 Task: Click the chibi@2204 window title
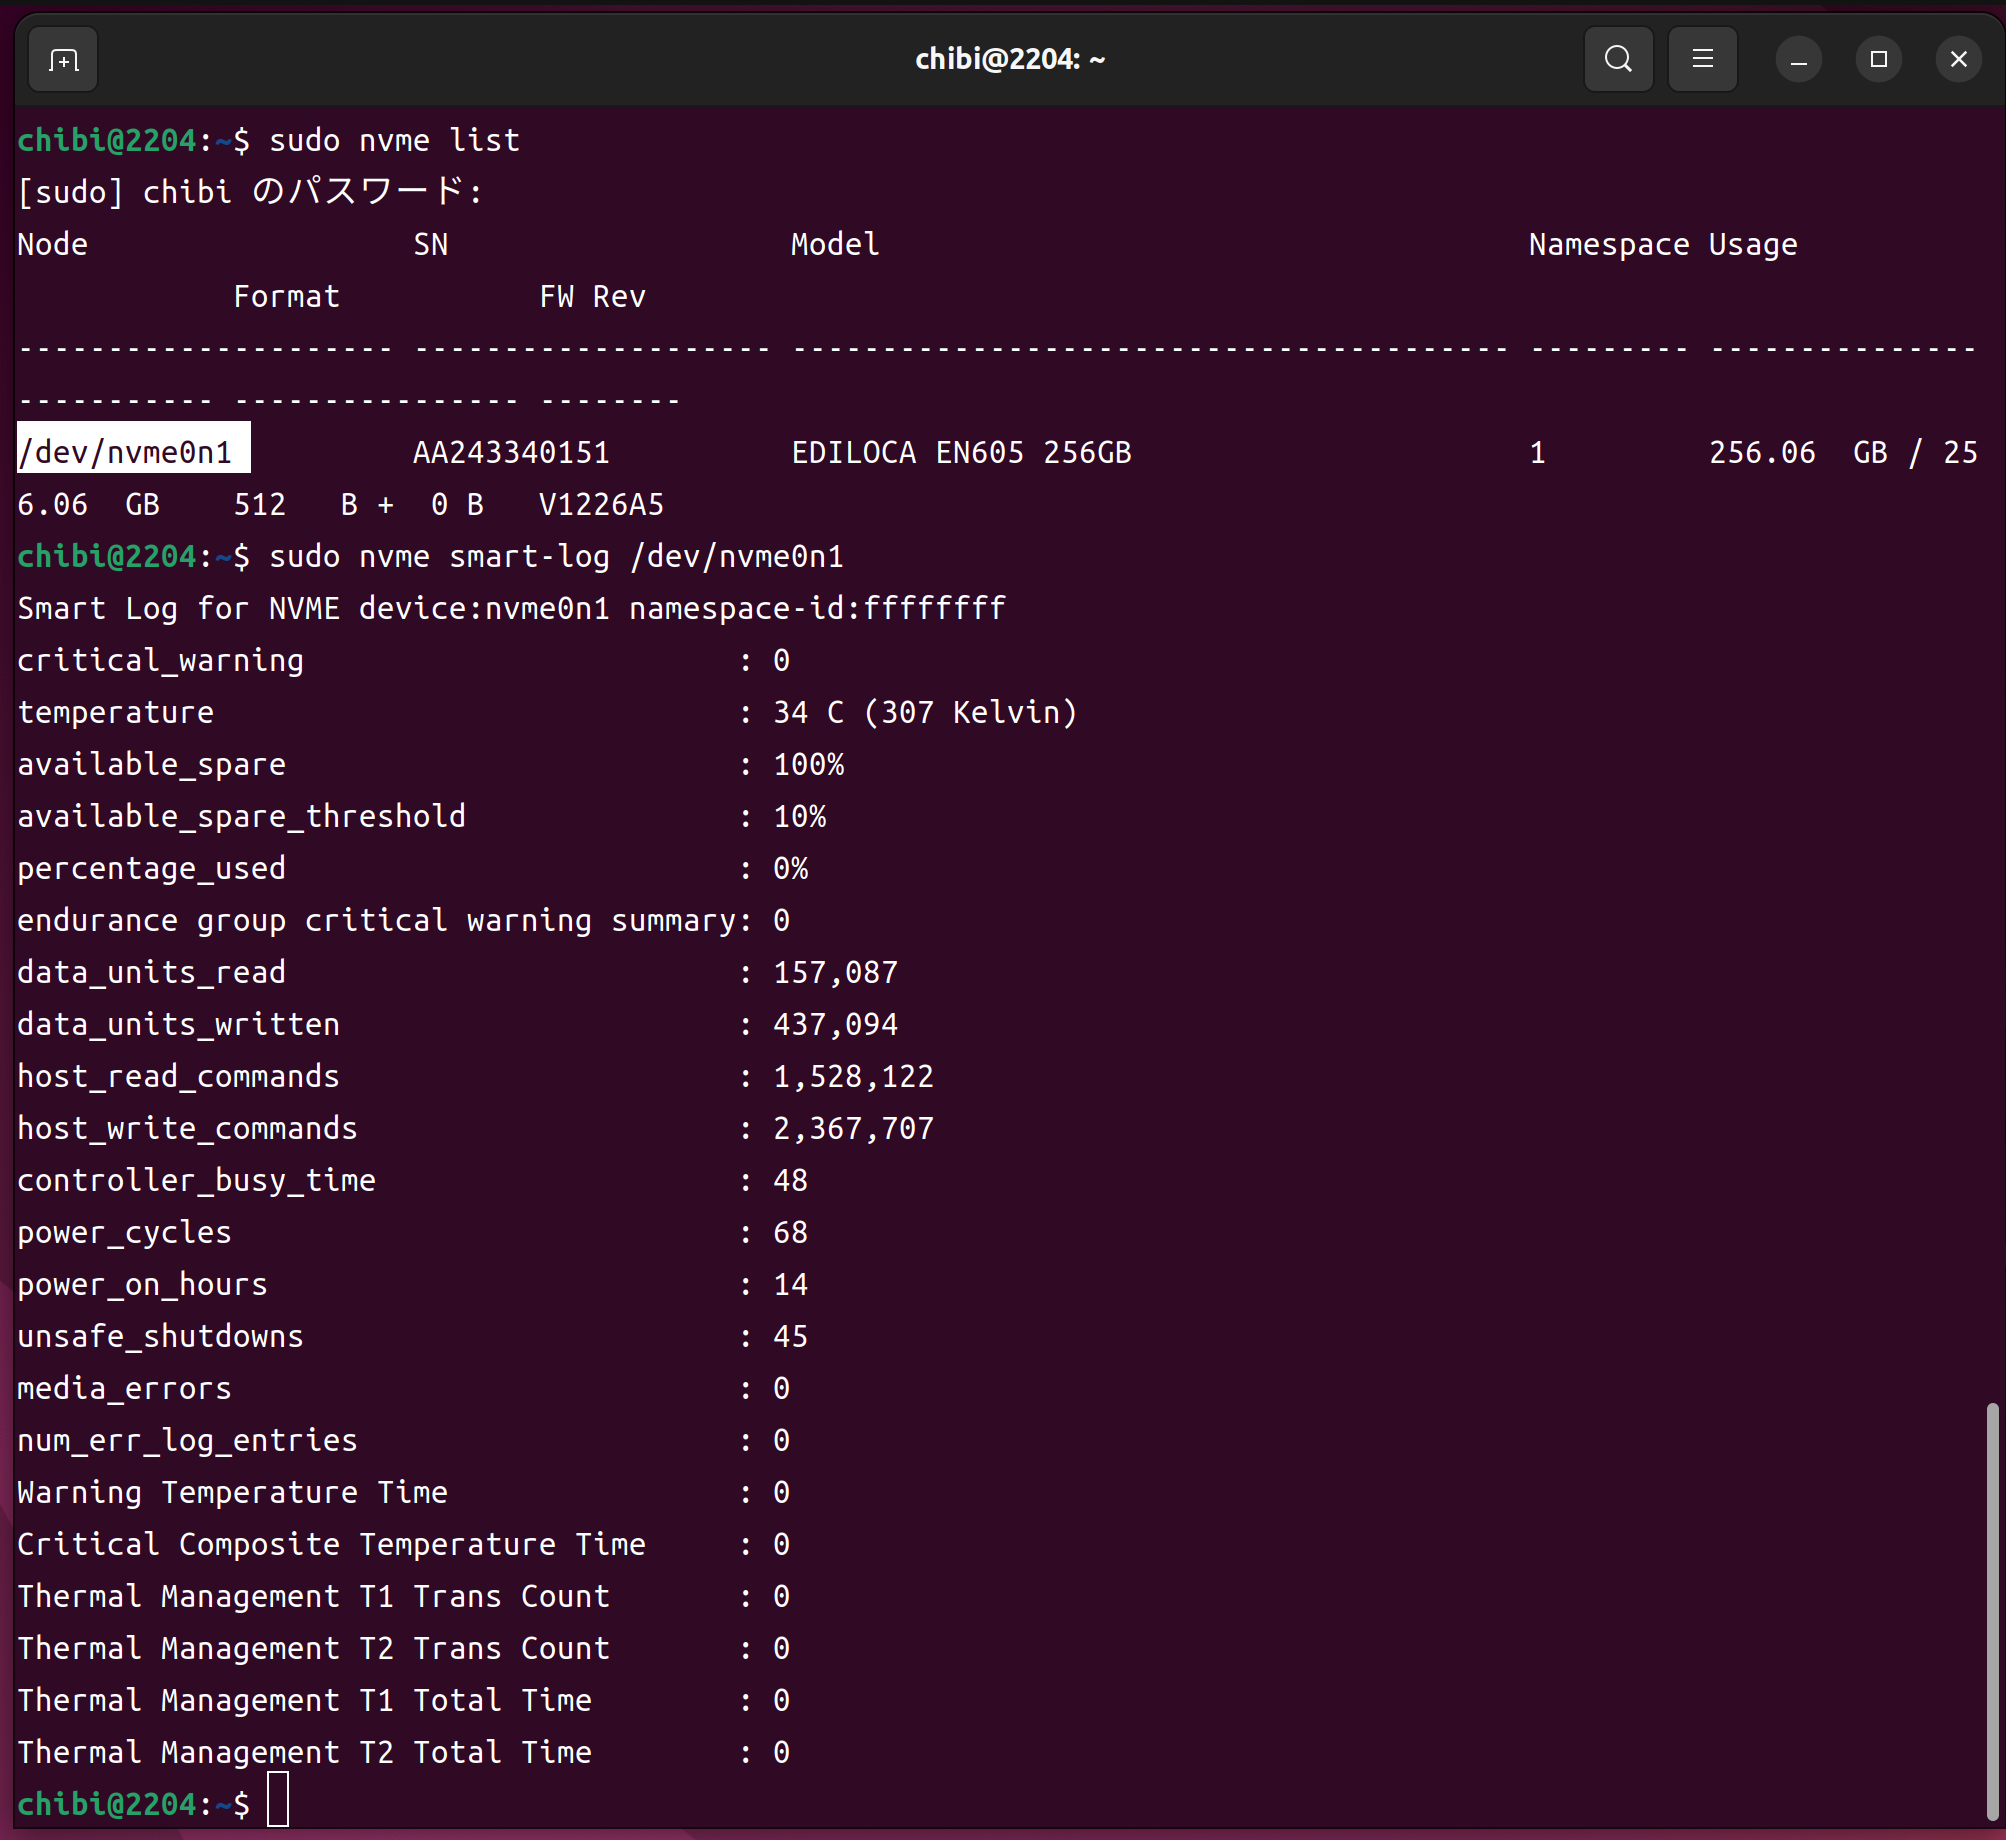click(x=1010, y=60)
